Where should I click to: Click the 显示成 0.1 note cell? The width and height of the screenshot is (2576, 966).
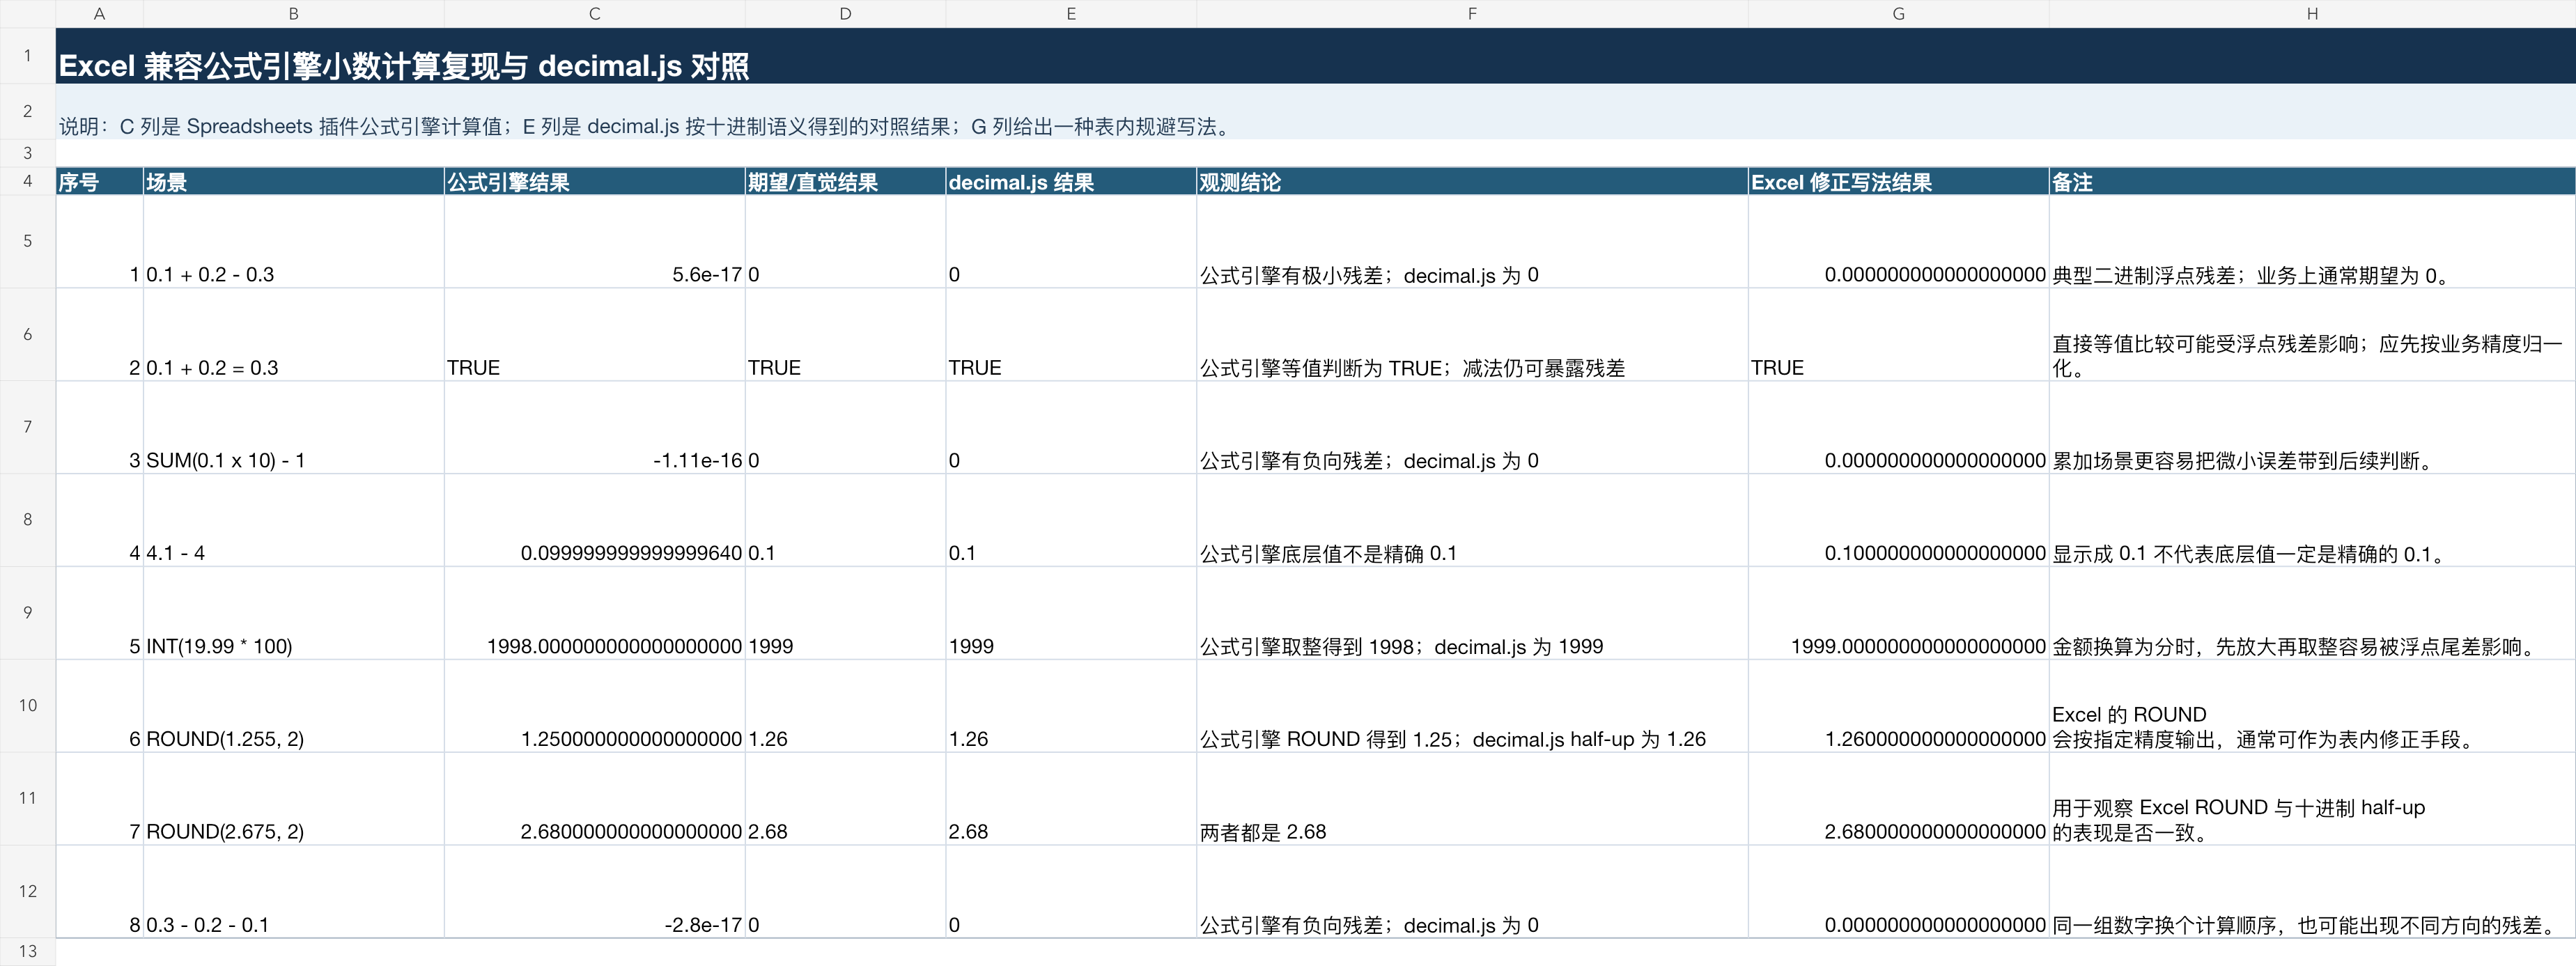(2312, 520)
